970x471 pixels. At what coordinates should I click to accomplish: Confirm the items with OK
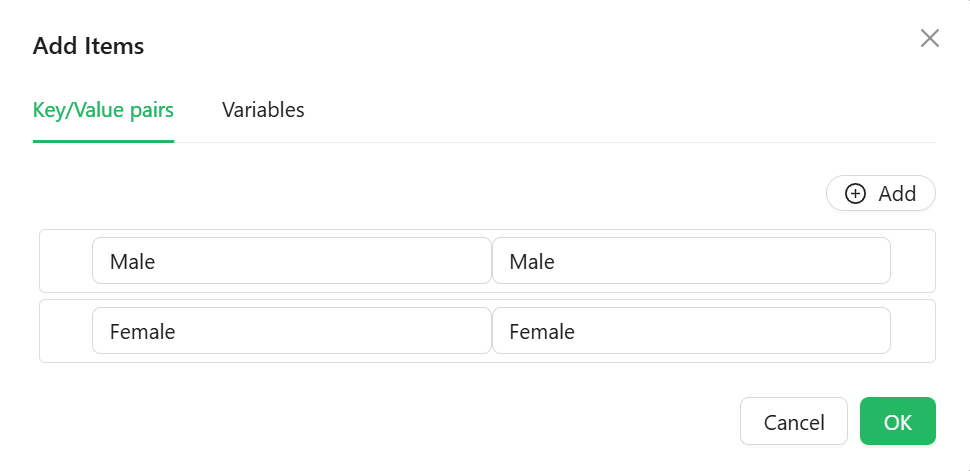897,422
